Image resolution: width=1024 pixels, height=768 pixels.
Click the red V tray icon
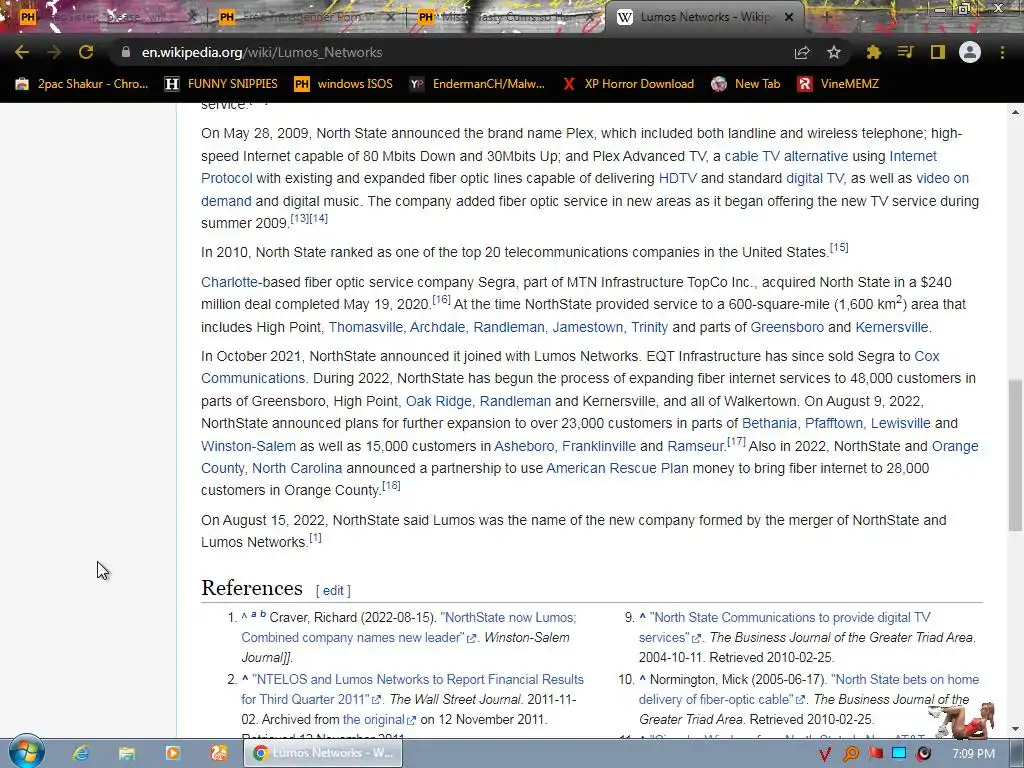825,754
